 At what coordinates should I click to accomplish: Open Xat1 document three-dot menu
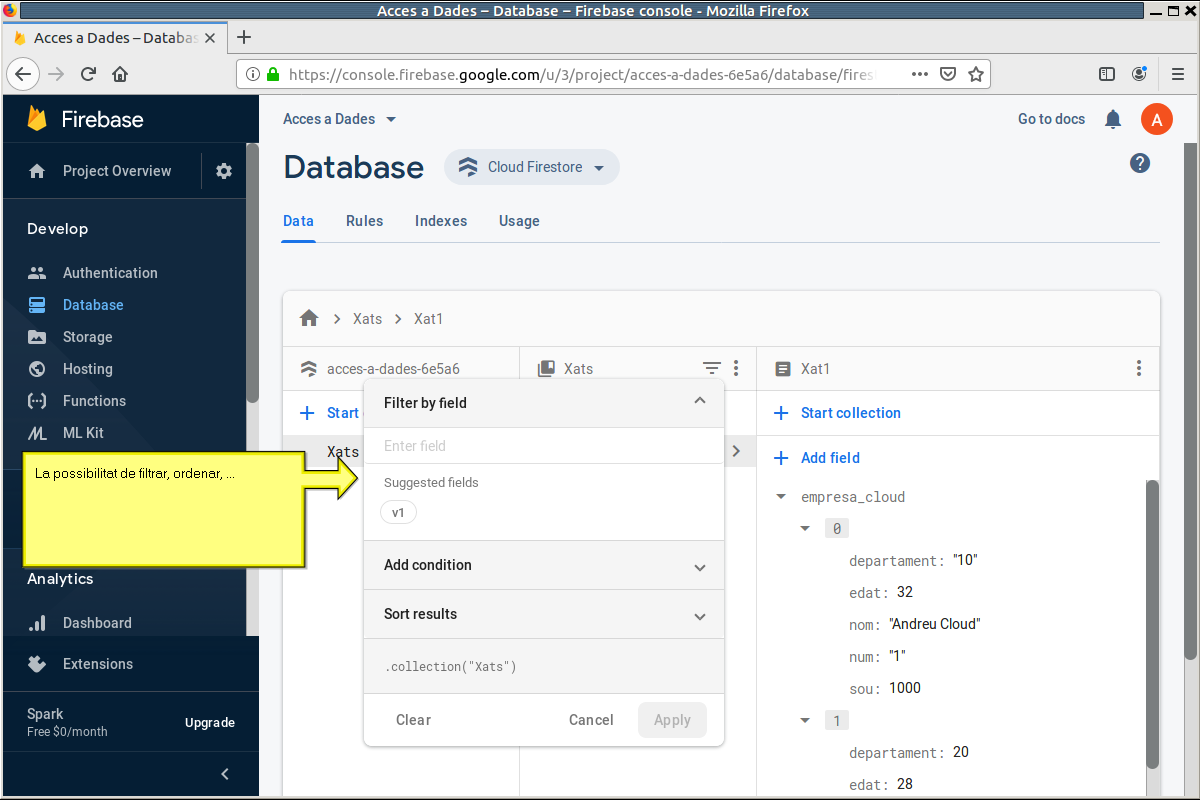point(1139,368)
